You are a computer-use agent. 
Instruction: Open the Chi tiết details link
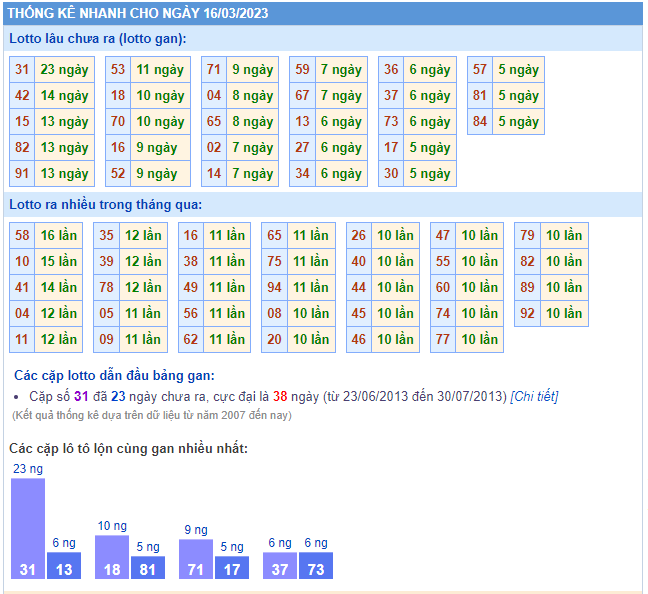tap(534, 396)
